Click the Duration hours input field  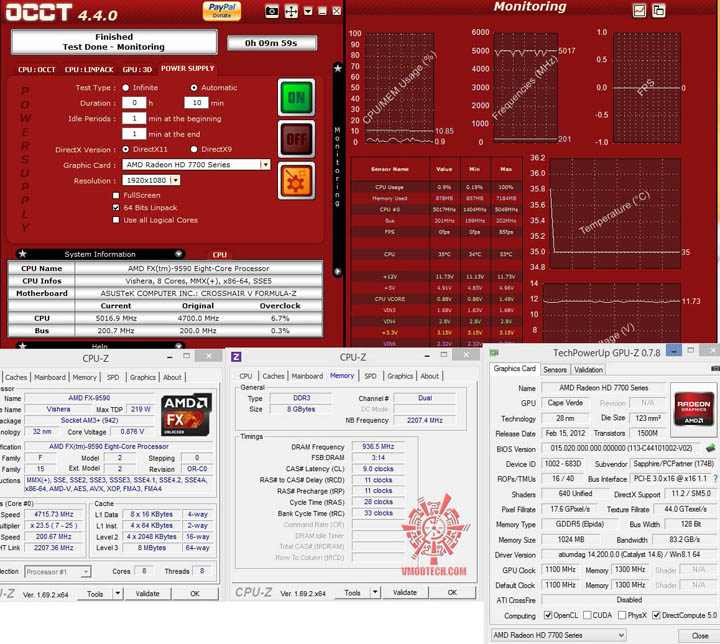[134, 103]
